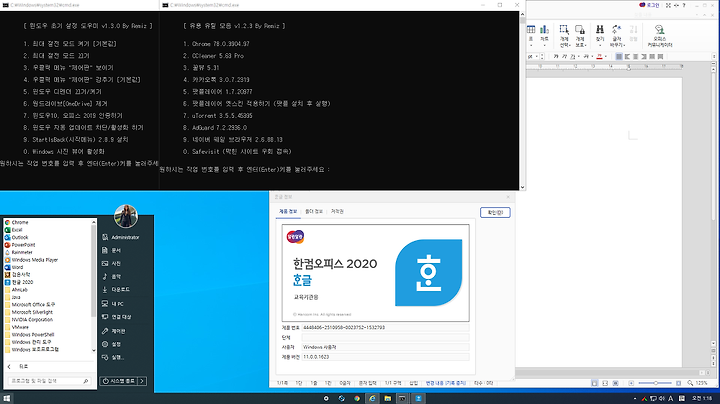Click File Explorer icon on the taskbar
This screenshot has width=720, height=404.
coord(388,398)
